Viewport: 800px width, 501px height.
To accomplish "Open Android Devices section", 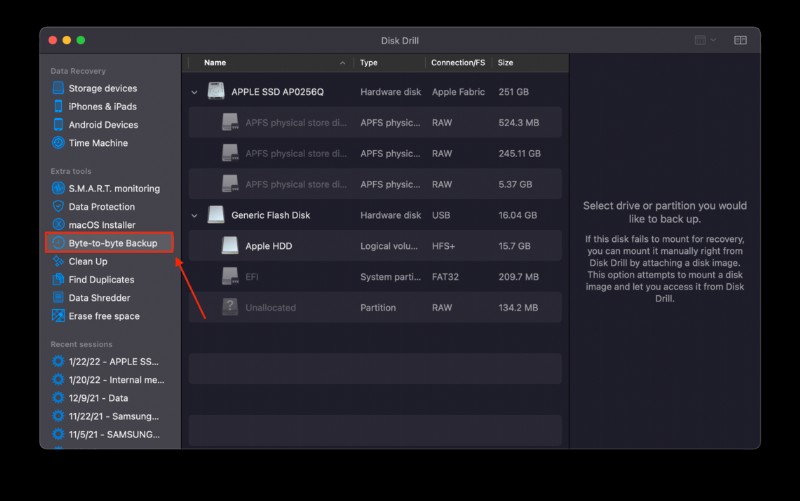I will 95,125.
